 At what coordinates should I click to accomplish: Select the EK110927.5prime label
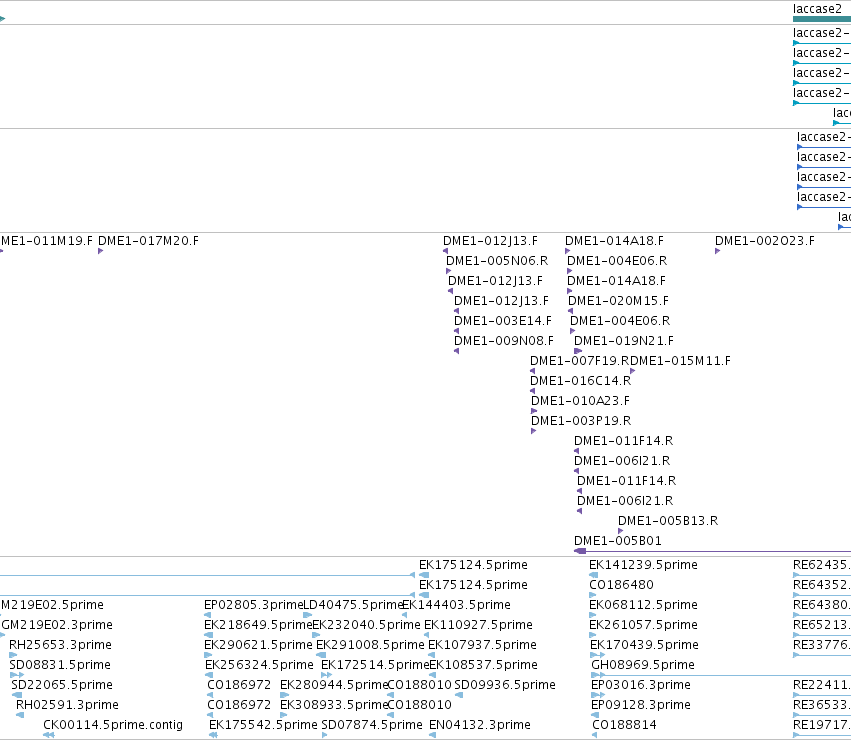click(478, 625)
